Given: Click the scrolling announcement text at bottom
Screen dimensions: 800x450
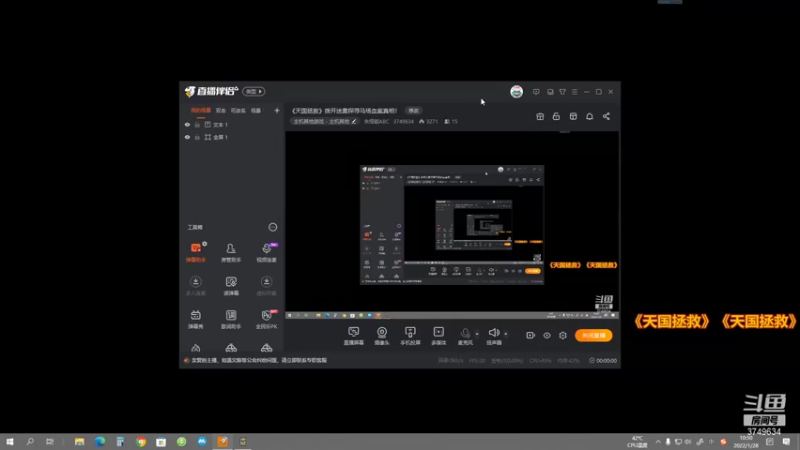Looking at the screenshot, I should (259, 360).
